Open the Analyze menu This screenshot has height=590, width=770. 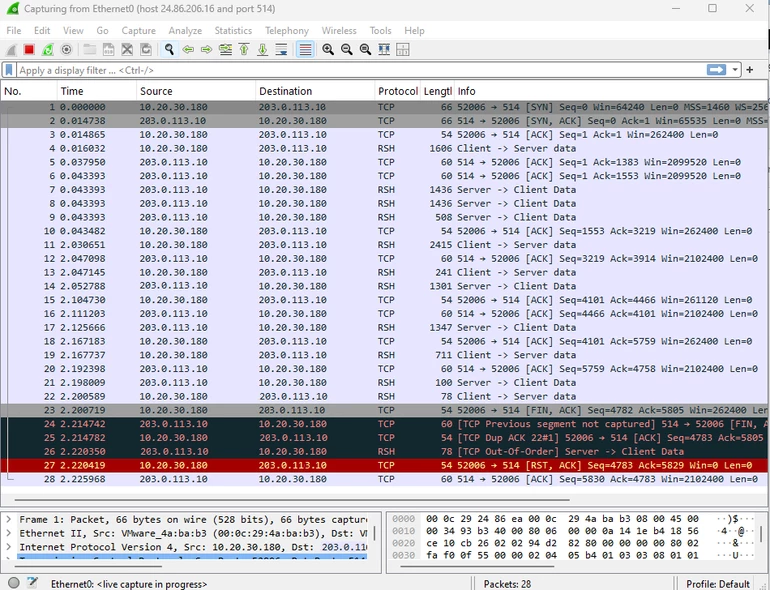pos(185,30)
